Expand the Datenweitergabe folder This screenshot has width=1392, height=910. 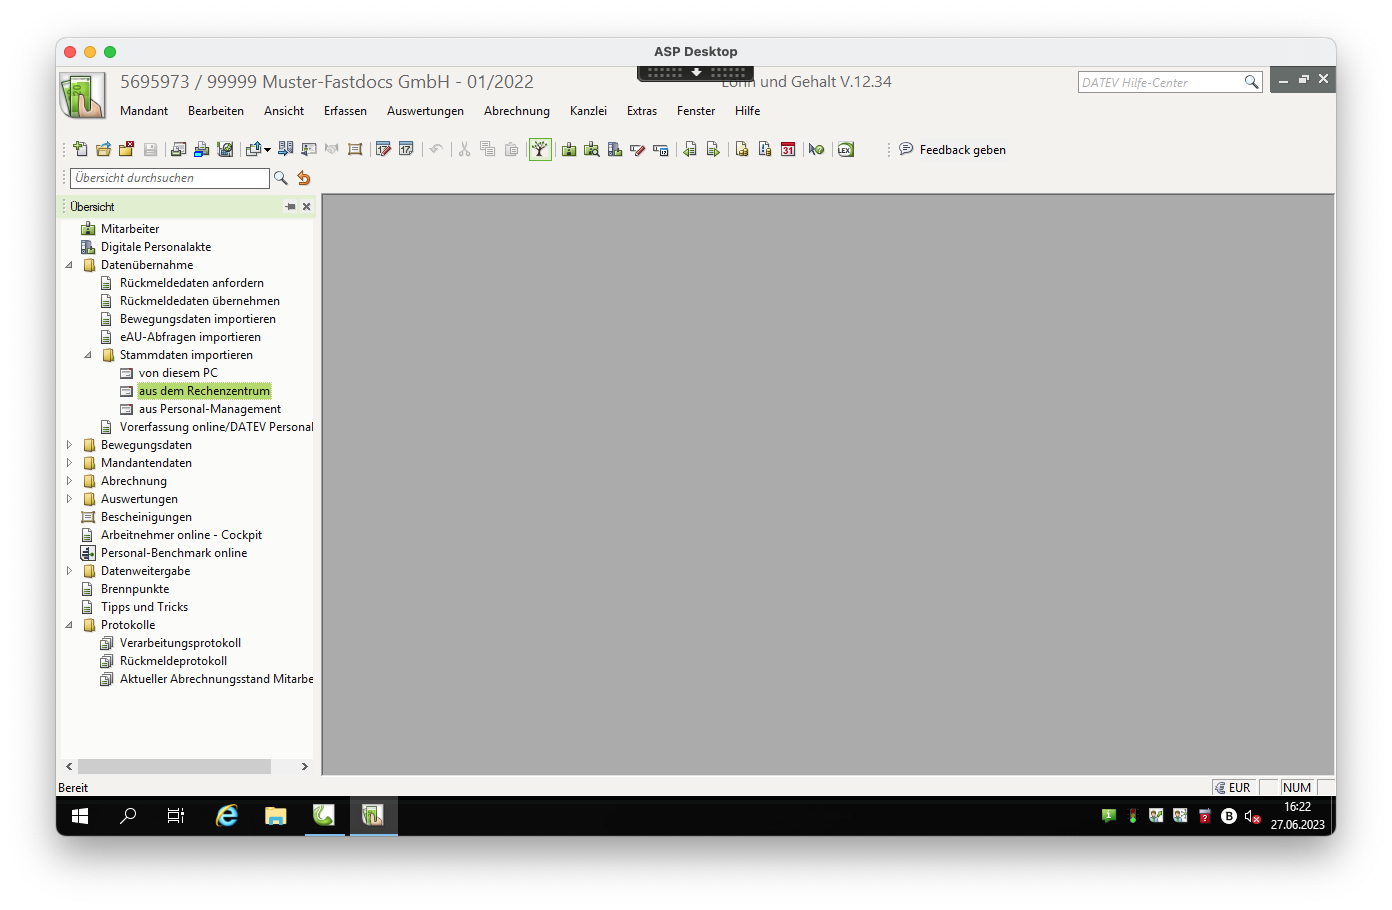coord(69,571)
